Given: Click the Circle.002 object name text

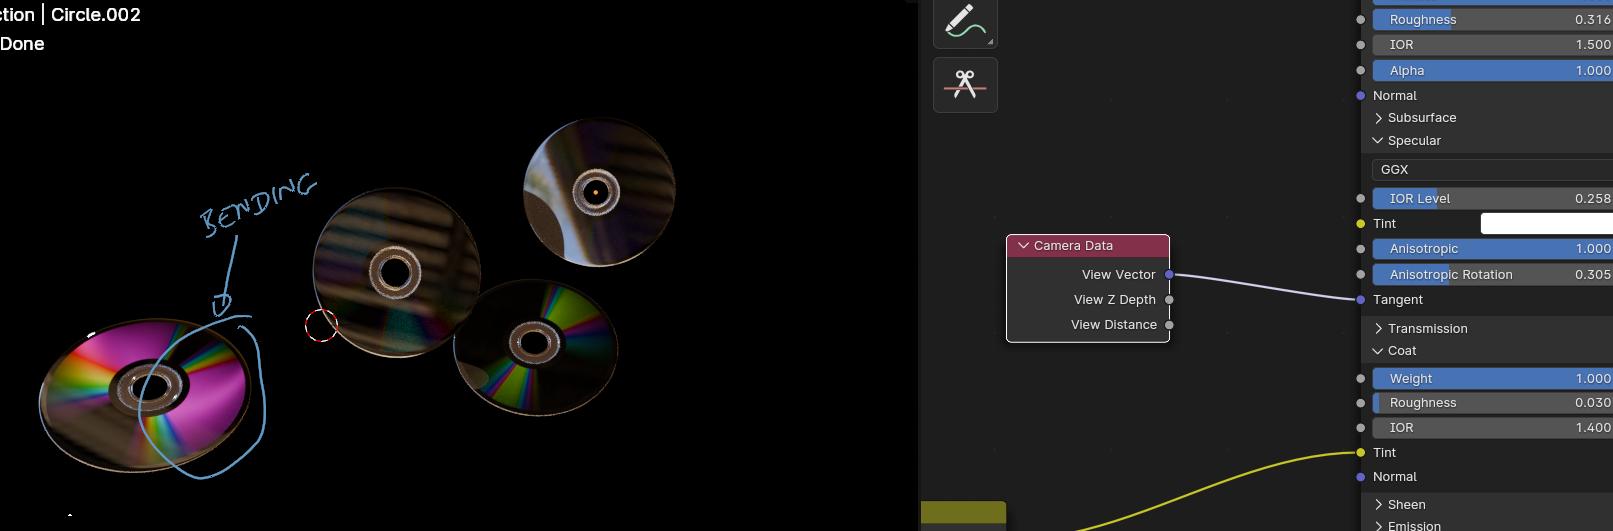Looking at the screenshot, I should click(96, 15).
